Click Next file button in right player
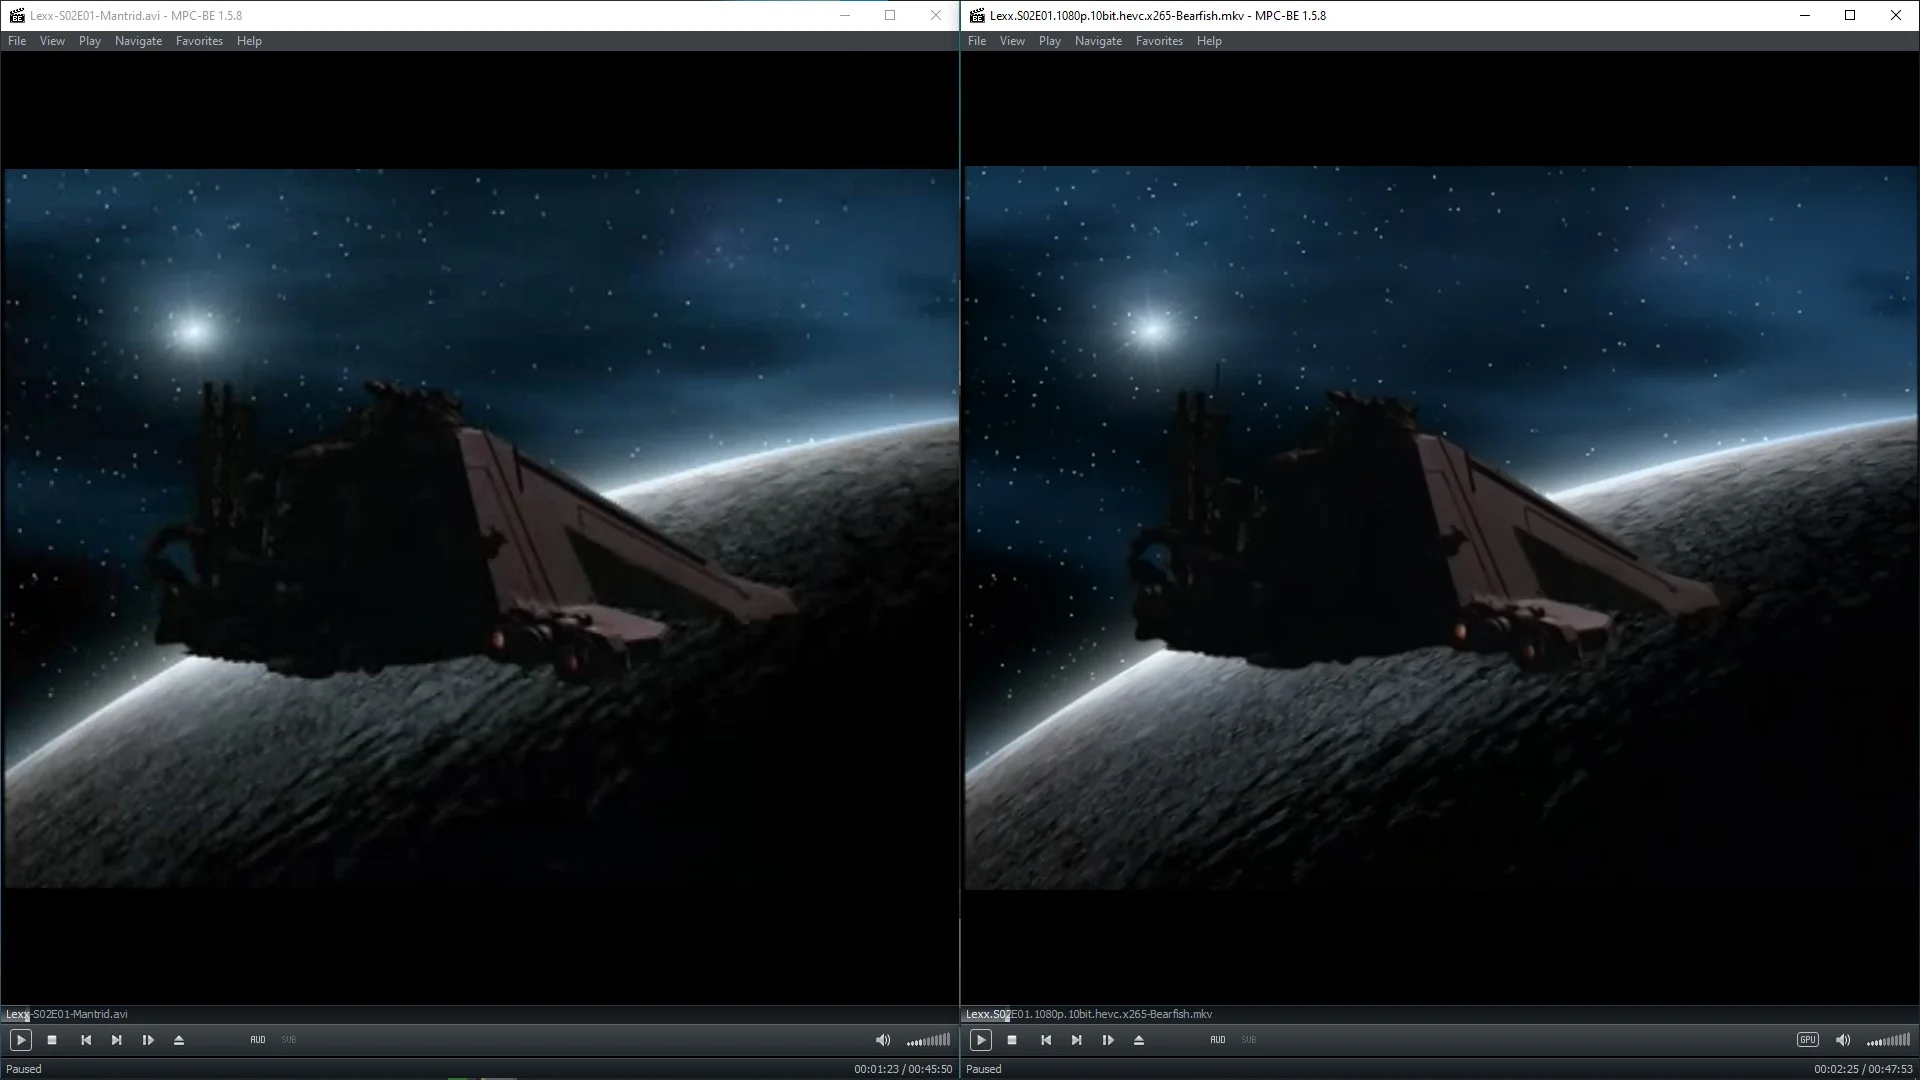The width and height of the screenshot is (1920, 1080). [x=1077, y=1040]
